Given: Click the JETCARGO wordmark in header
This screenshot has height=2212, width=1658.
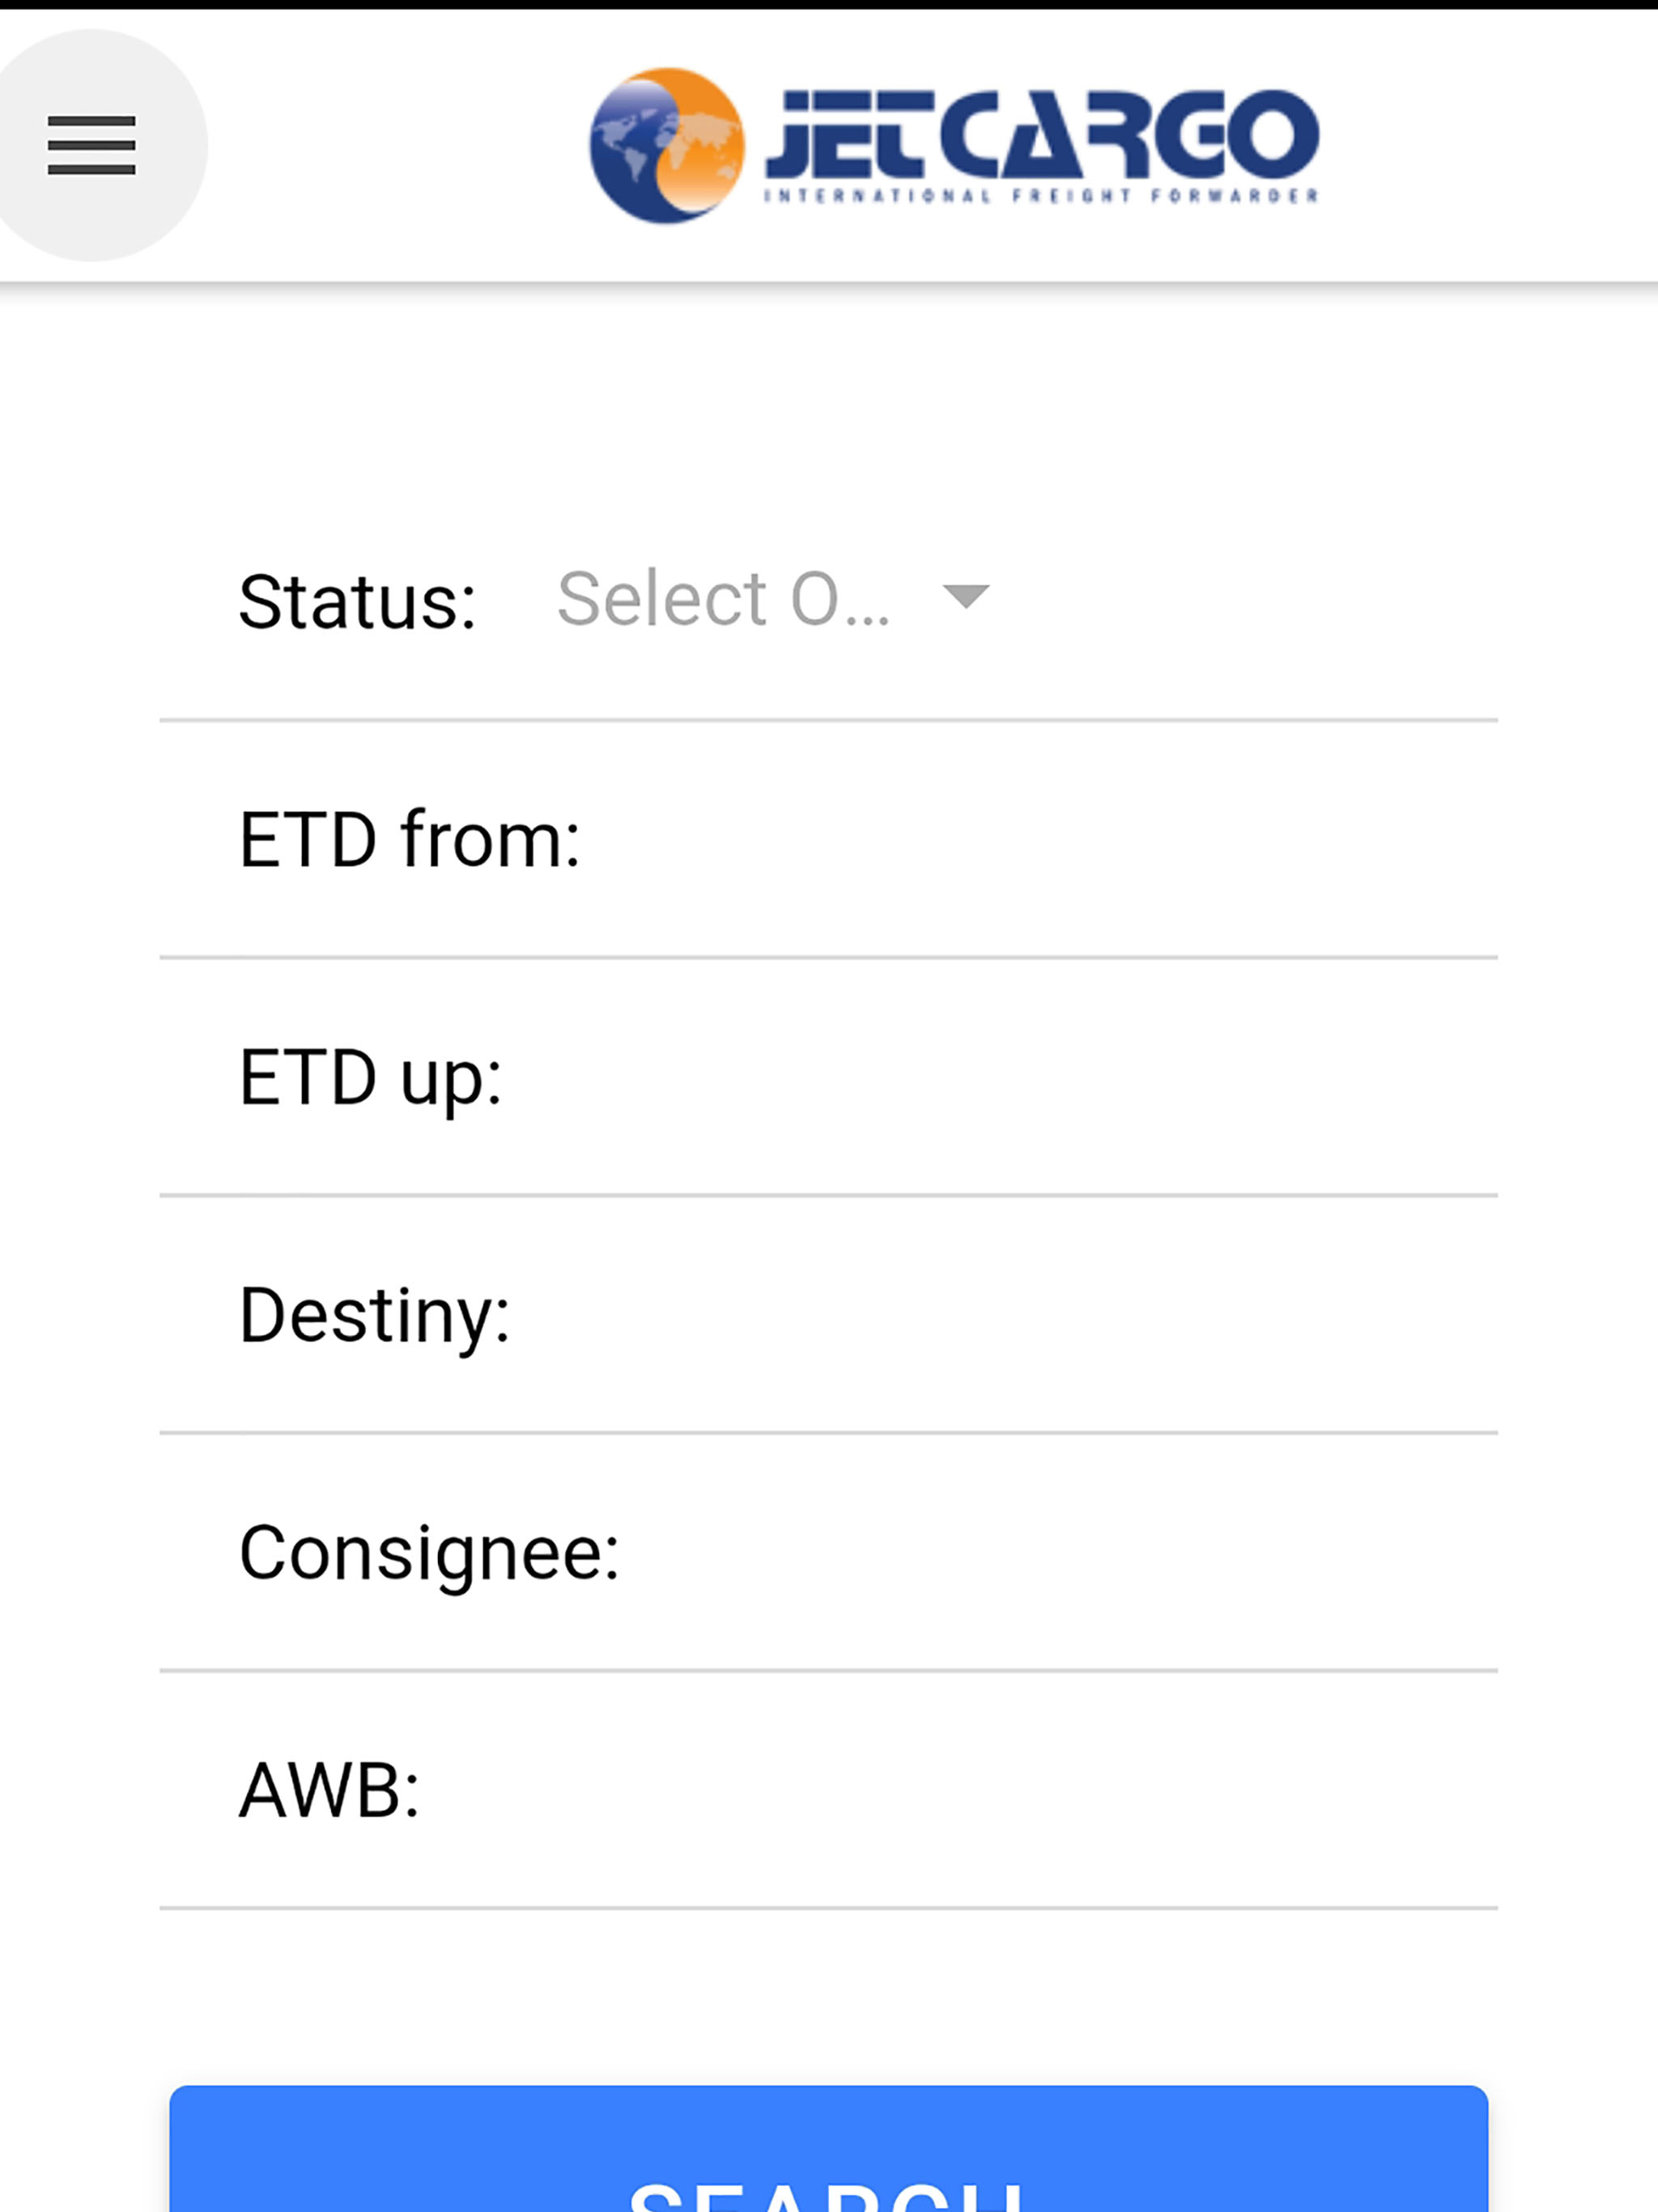Looking at the screenshot, I should [x=1042, y=134].
